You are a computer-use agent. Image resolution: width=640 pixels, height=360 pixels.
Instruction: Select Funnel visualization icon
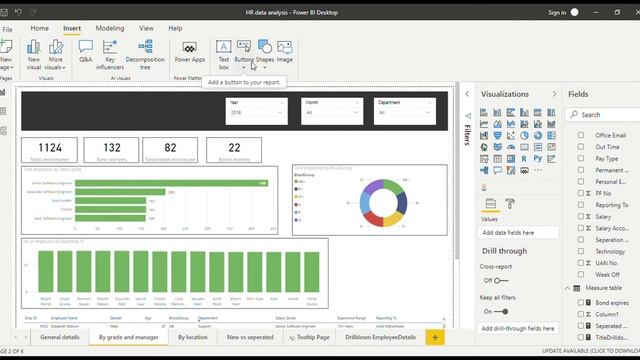(498, 136)
